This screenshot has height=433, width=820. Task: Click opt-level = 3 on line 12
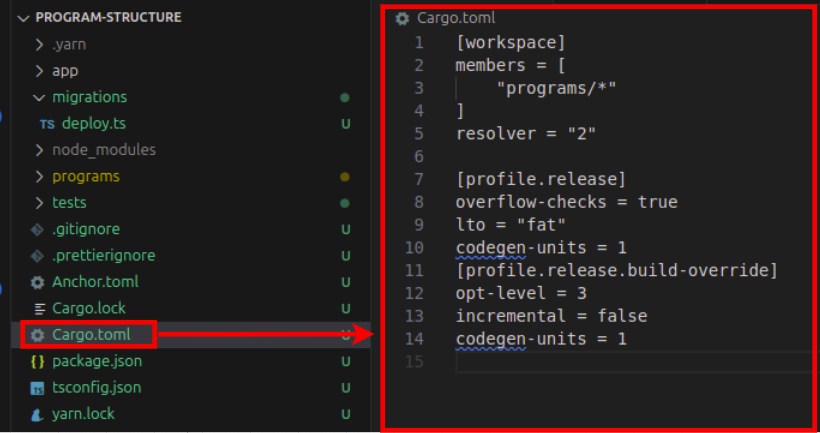coord(521,293)
